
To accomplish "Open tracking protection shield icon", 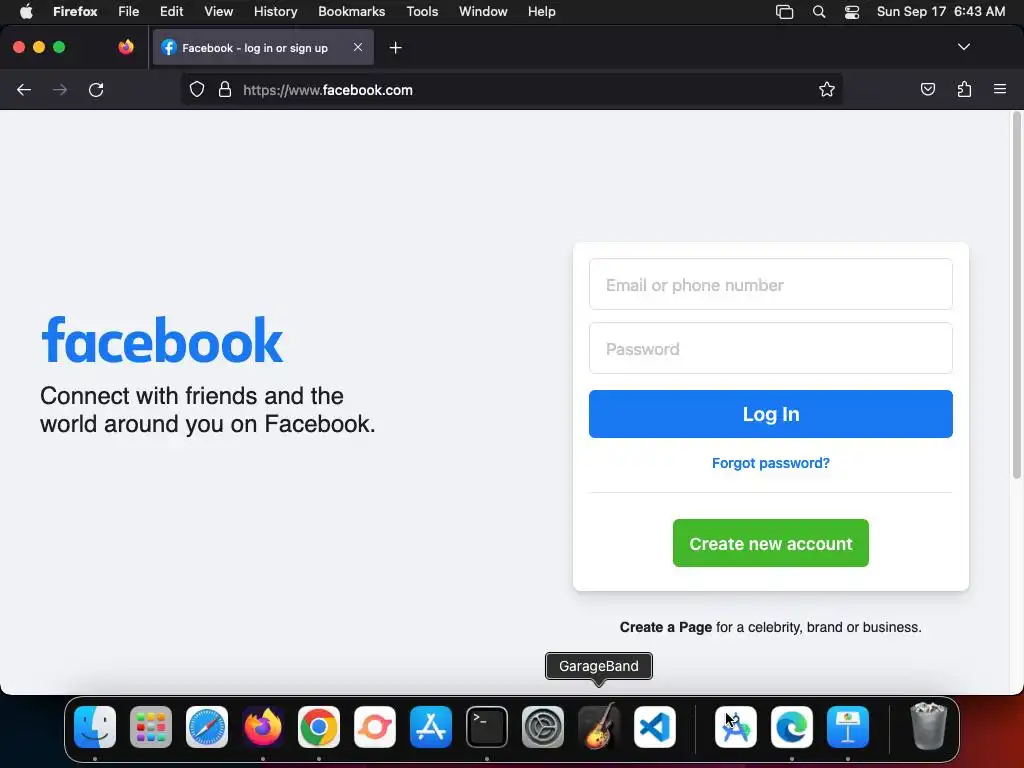I will (197, 89).
